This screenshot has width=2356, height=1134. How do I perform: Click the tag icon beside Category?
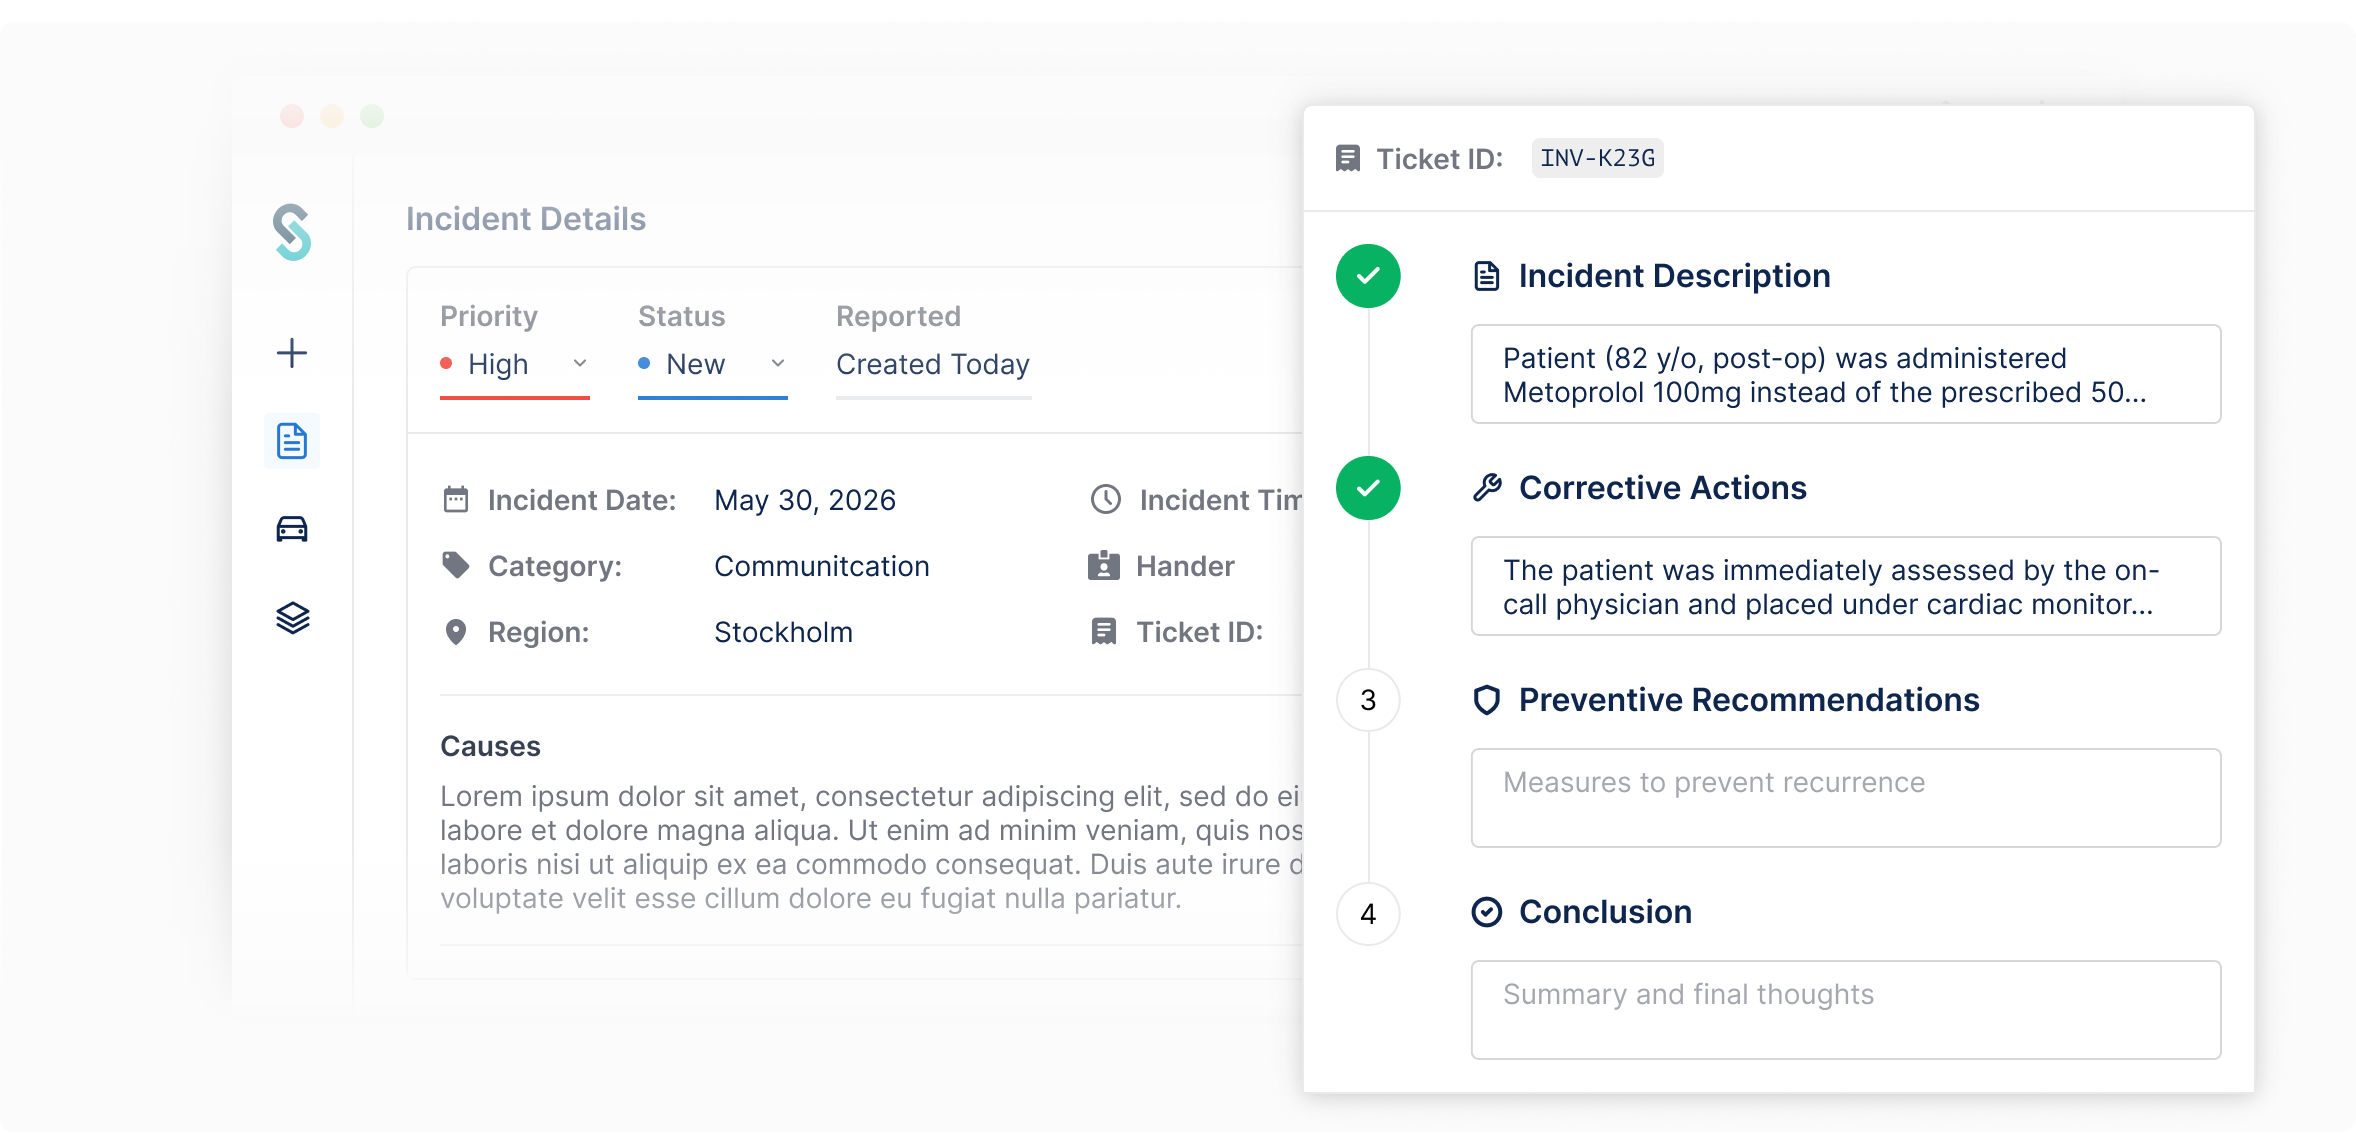click(x=456, y=565)
